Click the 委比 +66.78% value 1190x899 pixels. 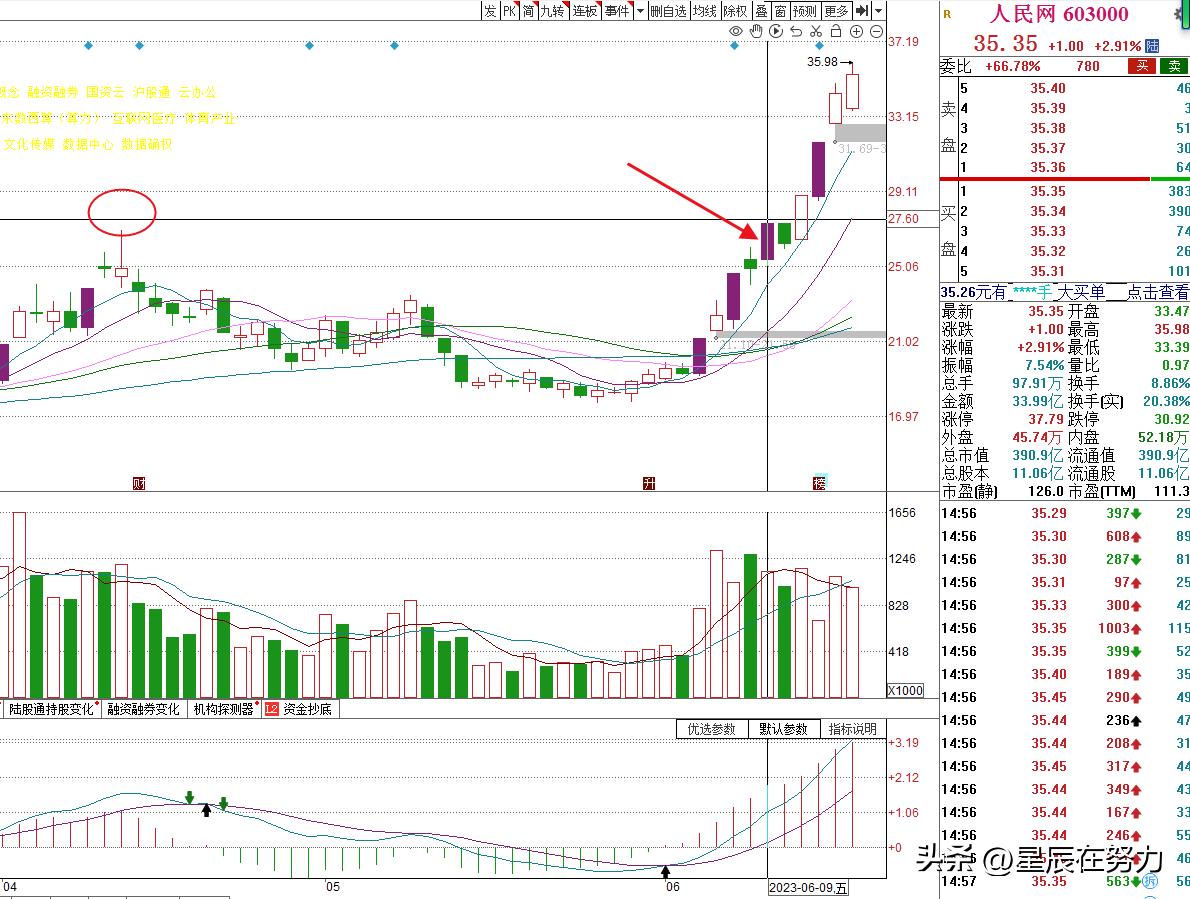point(1012,67)
